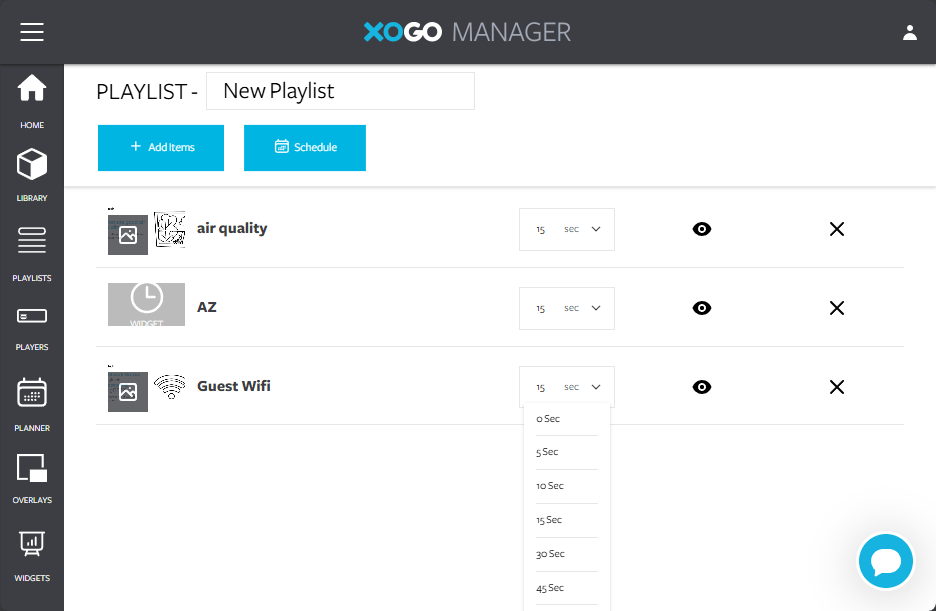Remove Guest Wifi from the playlist
The height and width of the screenshot is (611, 936).
point(837,387)
